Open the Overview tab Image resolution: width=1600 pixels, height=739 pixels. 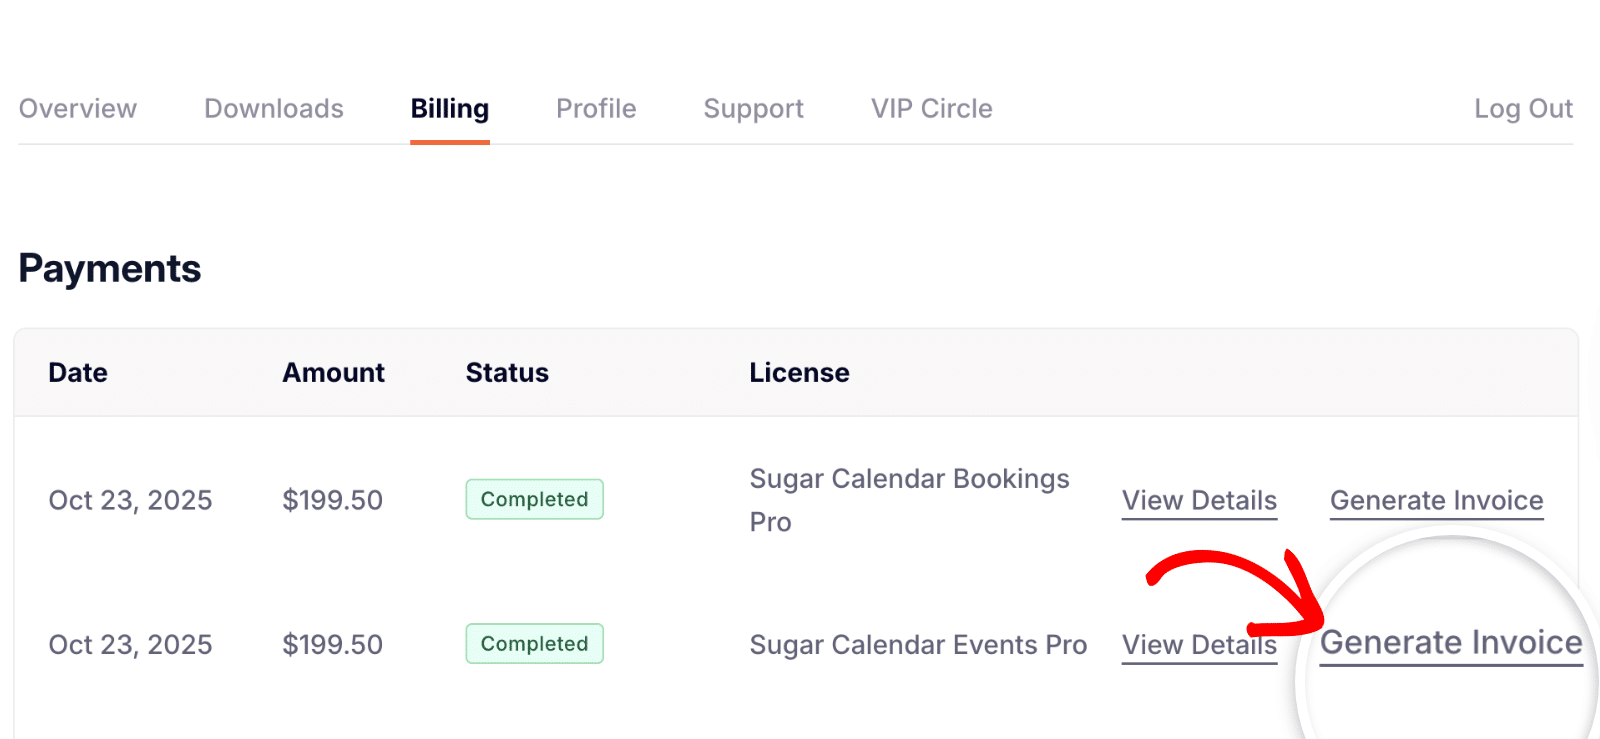click(78, 108)
